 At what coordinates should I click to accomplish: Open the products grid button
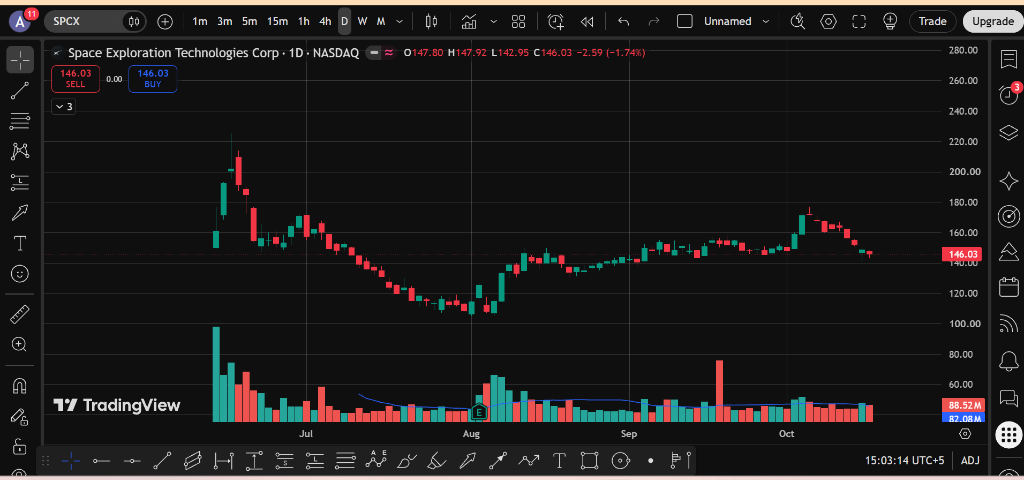point(1009,434)
